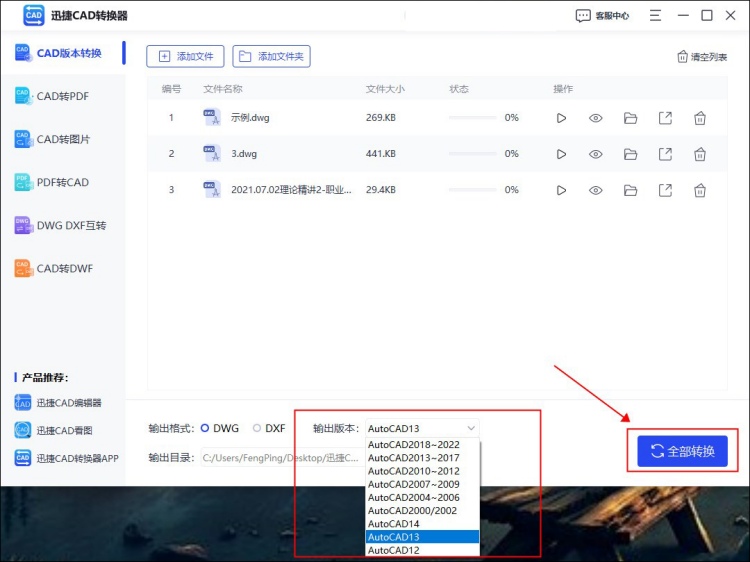Switch to CAD转DWF mode

tap(54, 268)
